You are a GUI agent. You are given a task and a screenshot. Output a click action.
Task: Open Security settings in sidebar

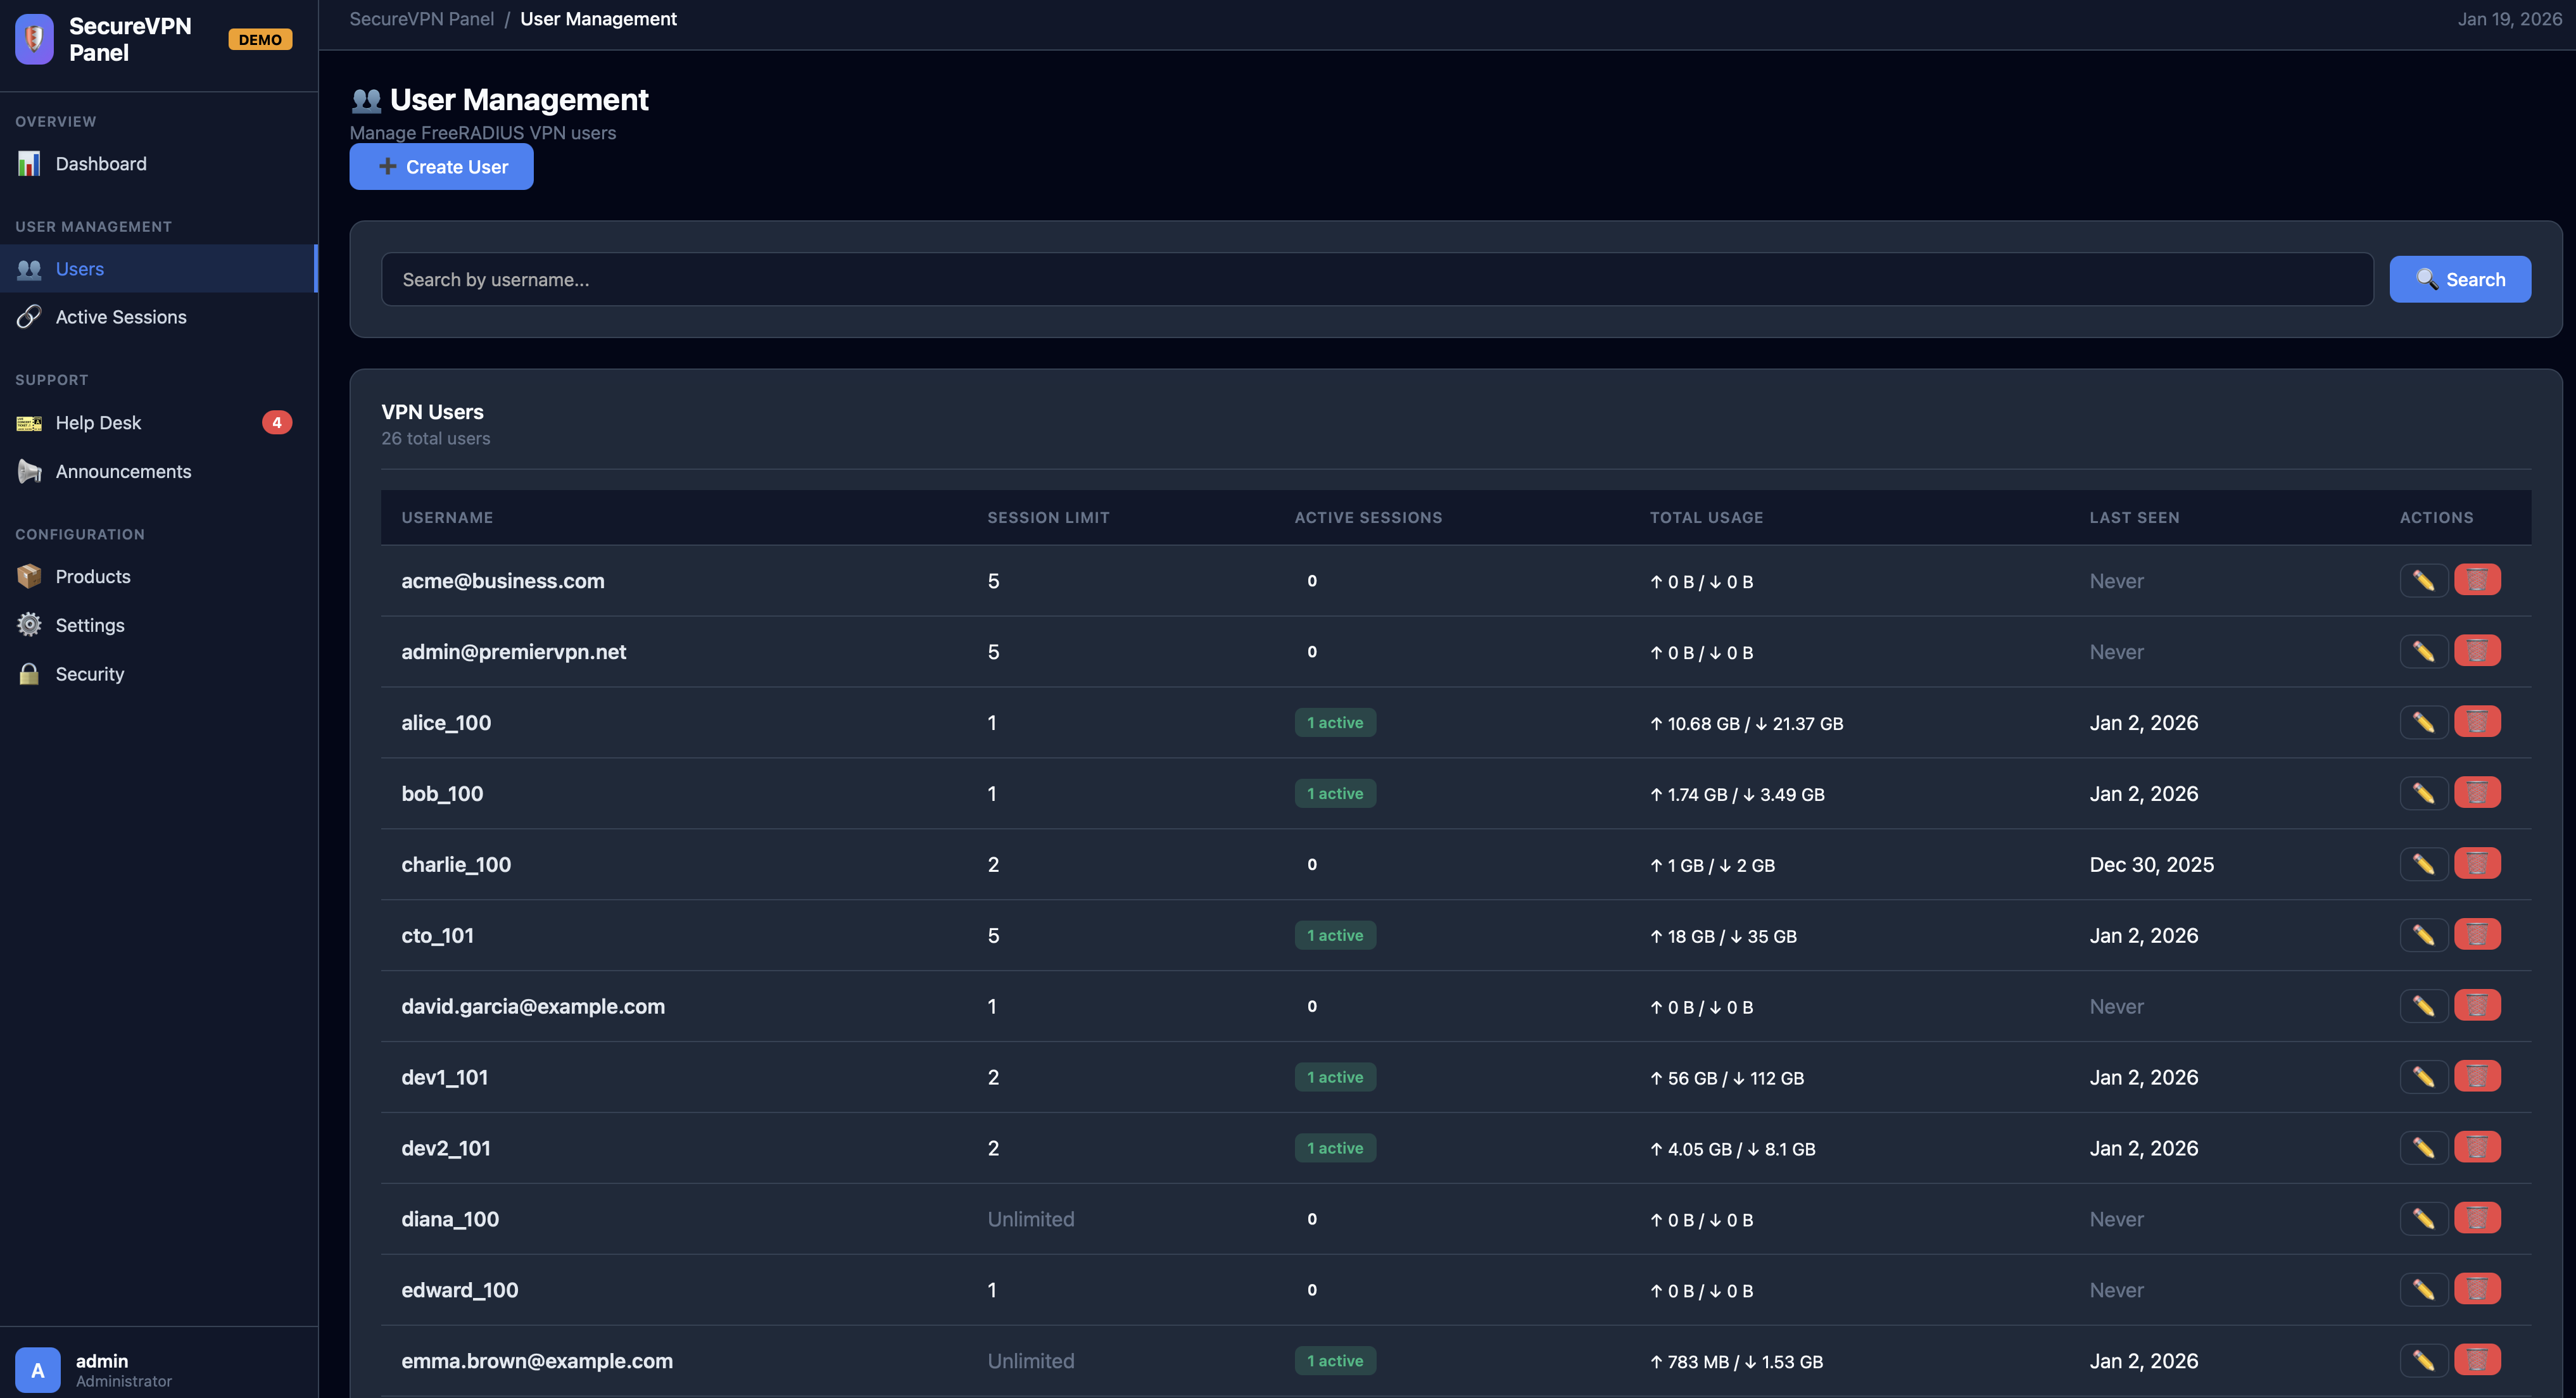pyautogui.click(x=89, y=674)
